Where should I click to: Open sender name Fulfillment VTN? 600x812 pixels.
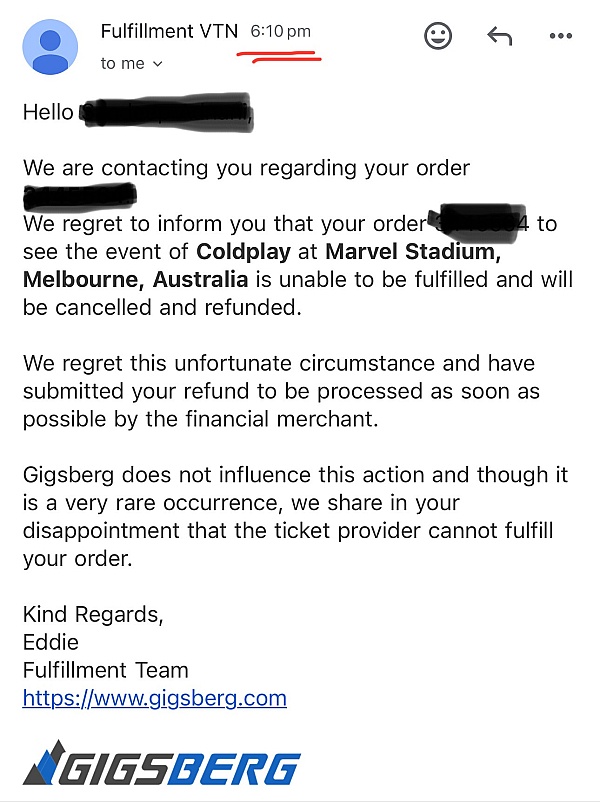click(x=169, y=31)
